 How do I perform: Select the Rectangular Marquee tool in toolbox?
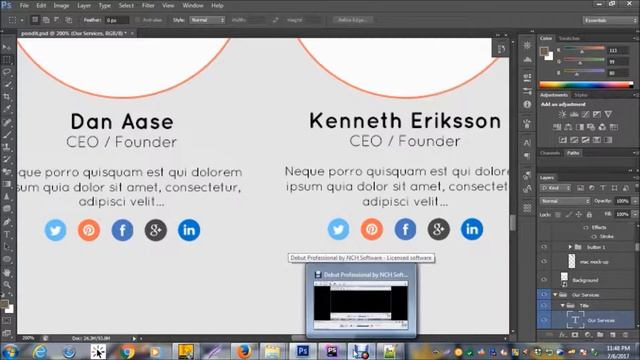[7, 60]
